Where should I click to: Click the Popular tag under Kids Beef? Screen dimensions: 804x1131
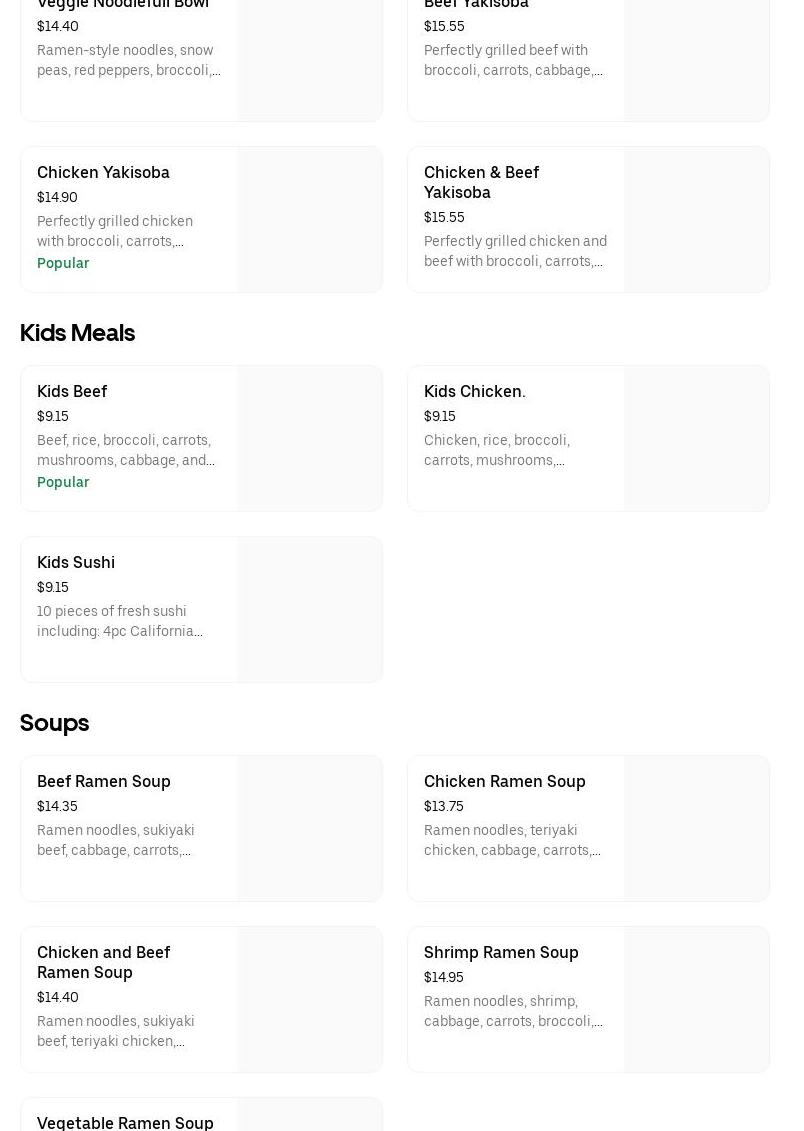[63, 482]
